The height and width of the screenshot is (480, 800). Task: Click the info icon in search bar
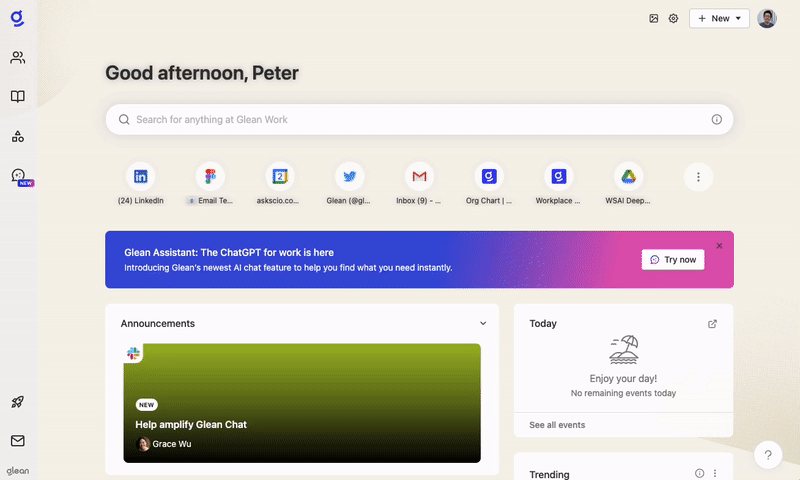[717, 119]
